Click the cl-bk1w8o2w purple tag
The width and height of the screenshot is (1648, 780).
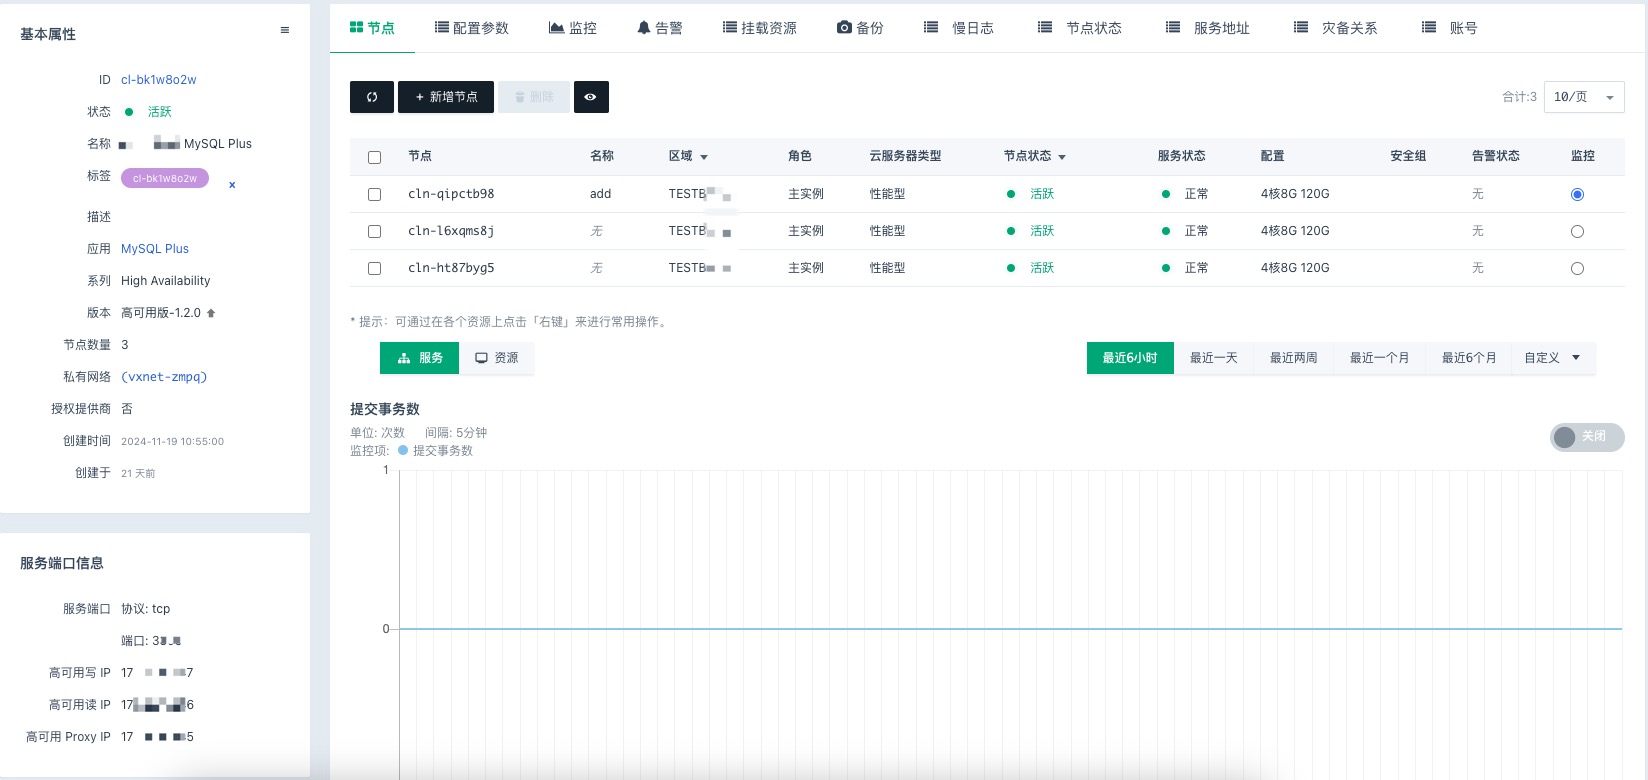(165, 179)
